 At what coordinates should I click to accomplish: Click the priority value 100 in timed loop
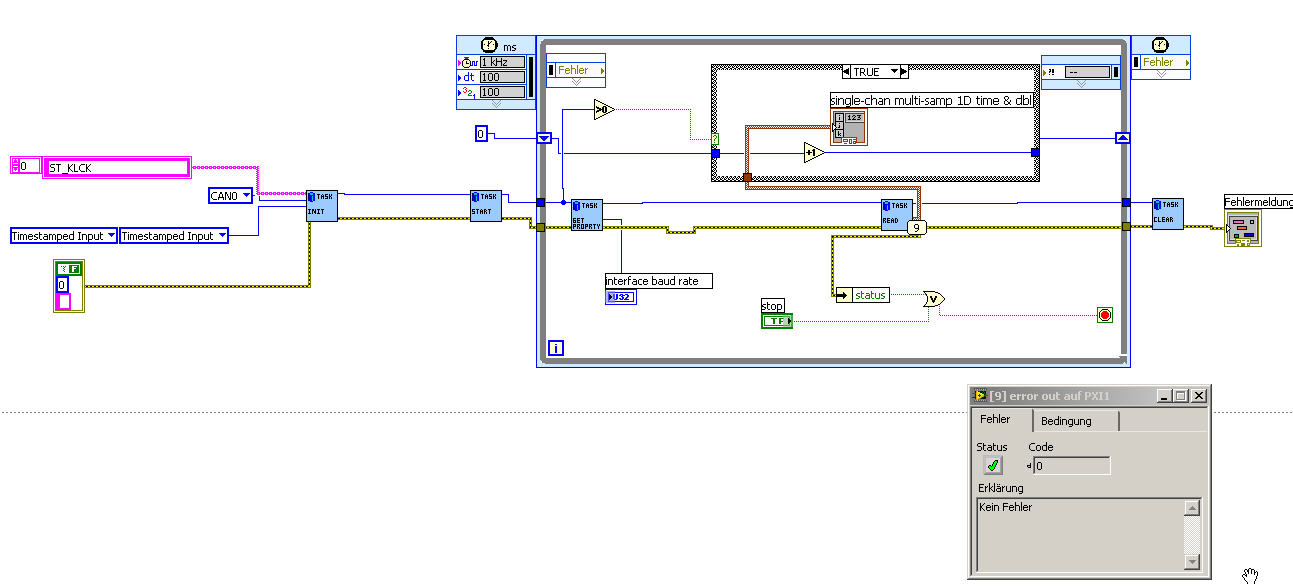coord(502,92)
